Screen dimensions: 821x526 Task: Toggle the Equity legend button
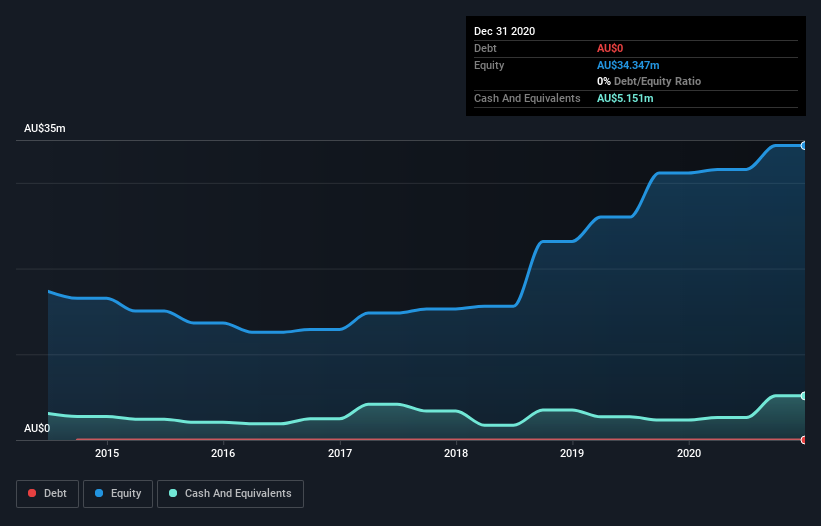118,494
